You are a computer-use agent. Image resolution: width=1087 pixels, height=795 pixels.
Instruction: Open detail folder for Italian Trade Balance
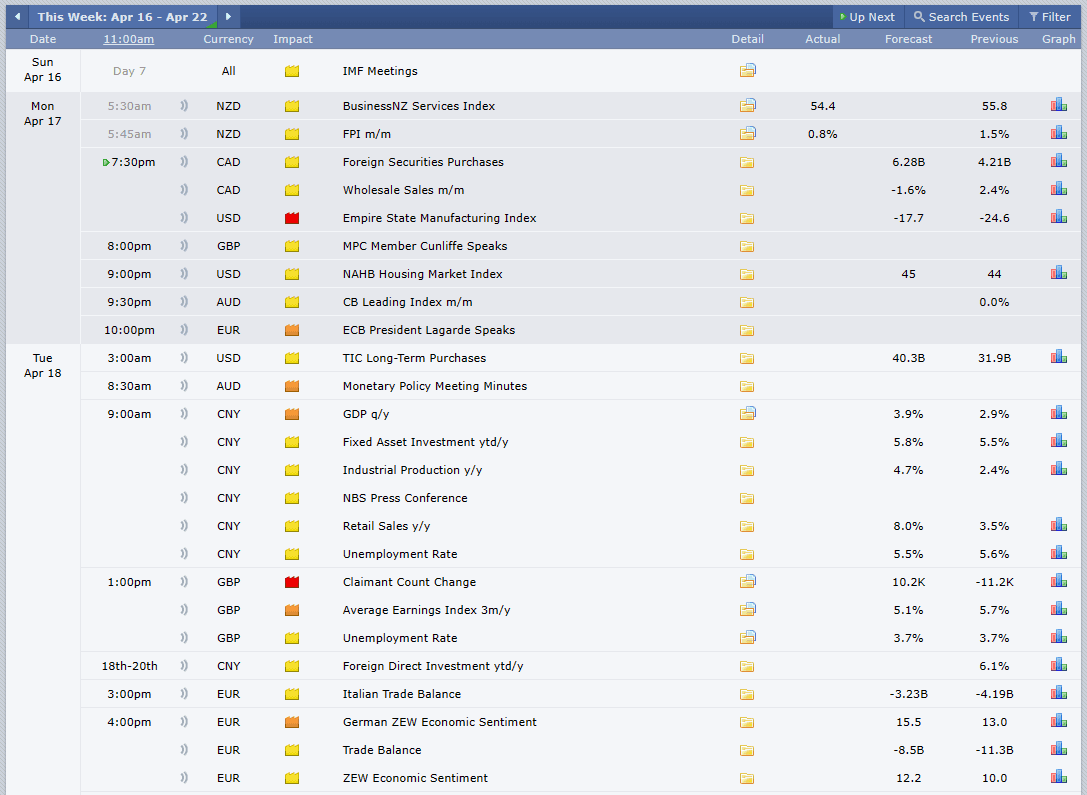[747, 694]
